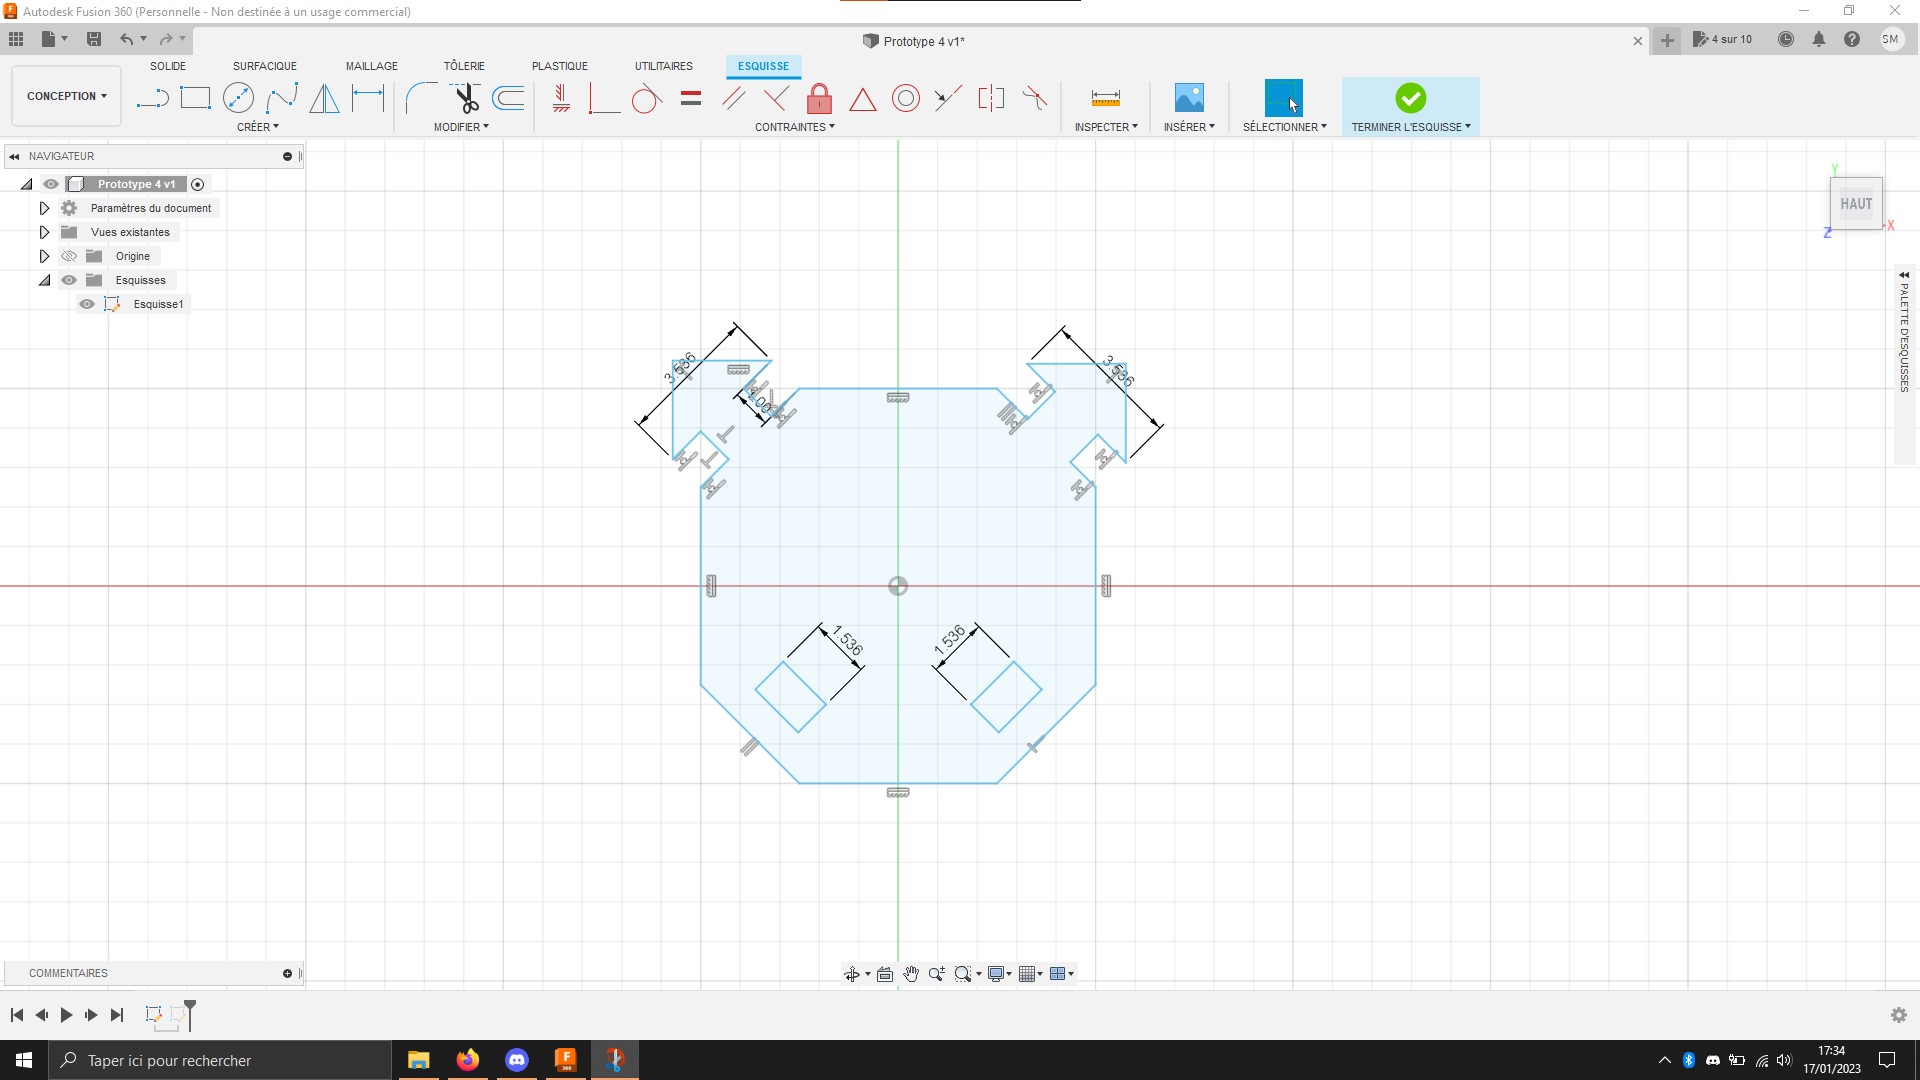Image resolution: width=1920 pixels, height=1080 pixels.
Task: Collapse the Esquisses folder
Action: click(x=44, y=280)
